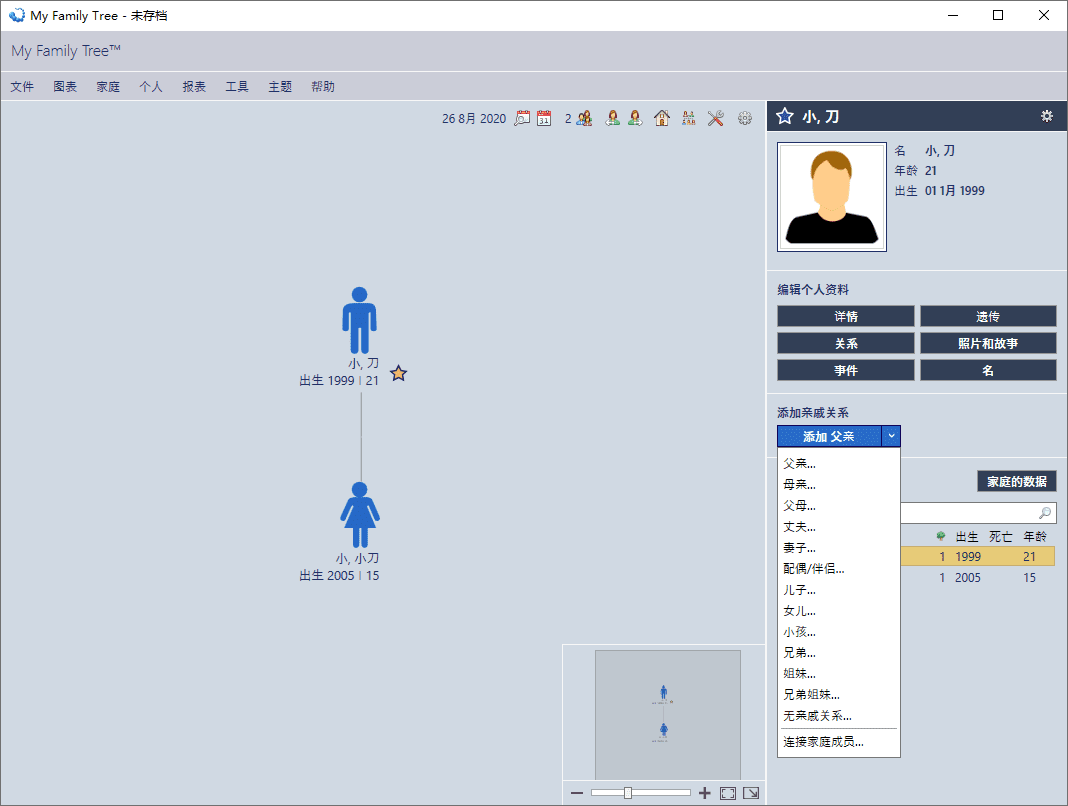Viewport: 1068px width, 806px height.
Task: Click the home icon to go to default person
Action: [661, 118]
